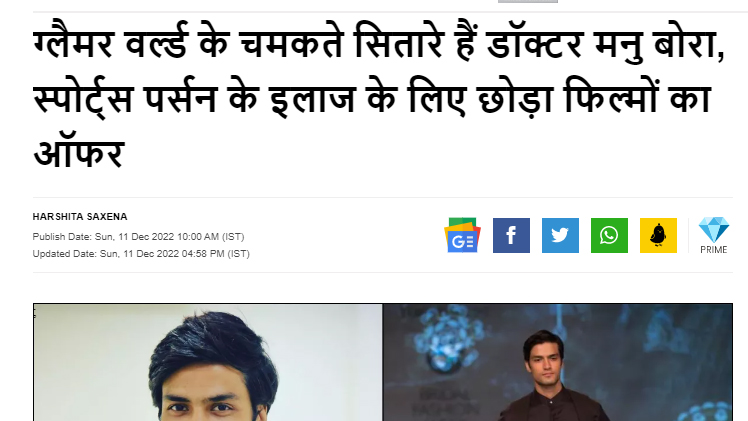Click the Updated Date line

[141, 254]
